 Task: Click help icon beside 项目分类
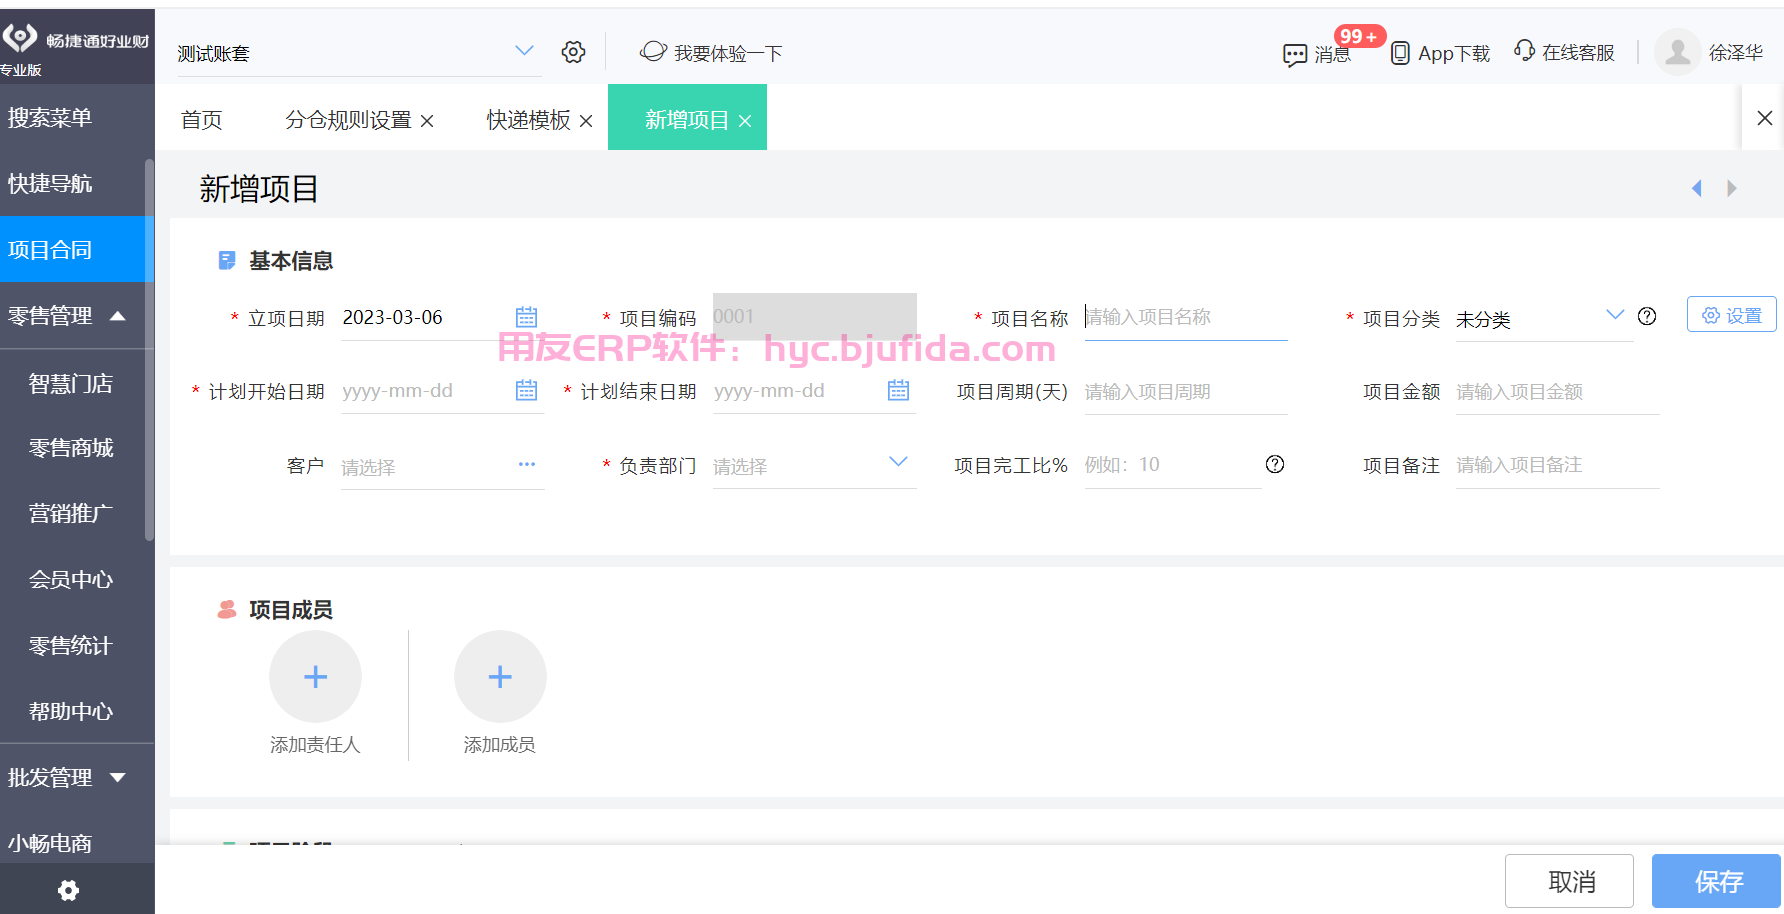click(x=1647, y=316)
